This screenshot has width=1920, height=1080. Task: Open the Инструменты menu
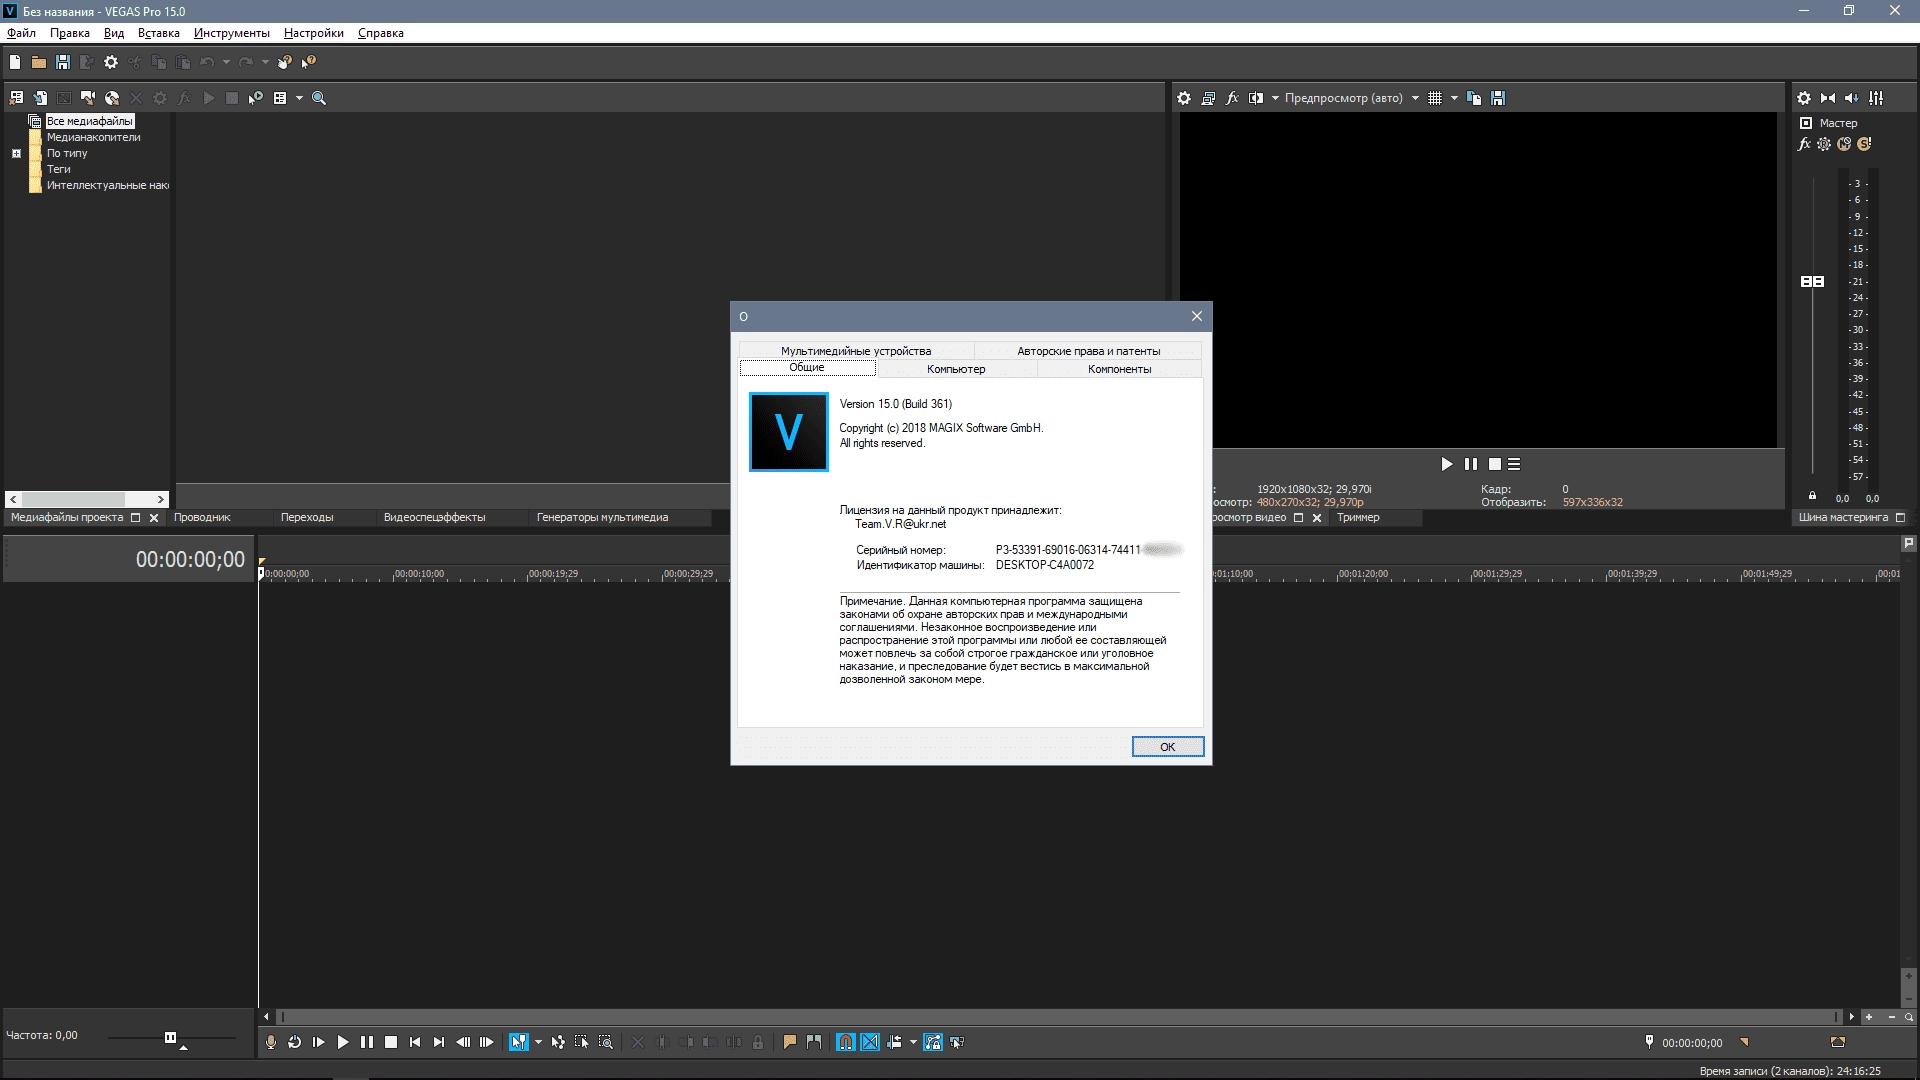pos(231,33)
